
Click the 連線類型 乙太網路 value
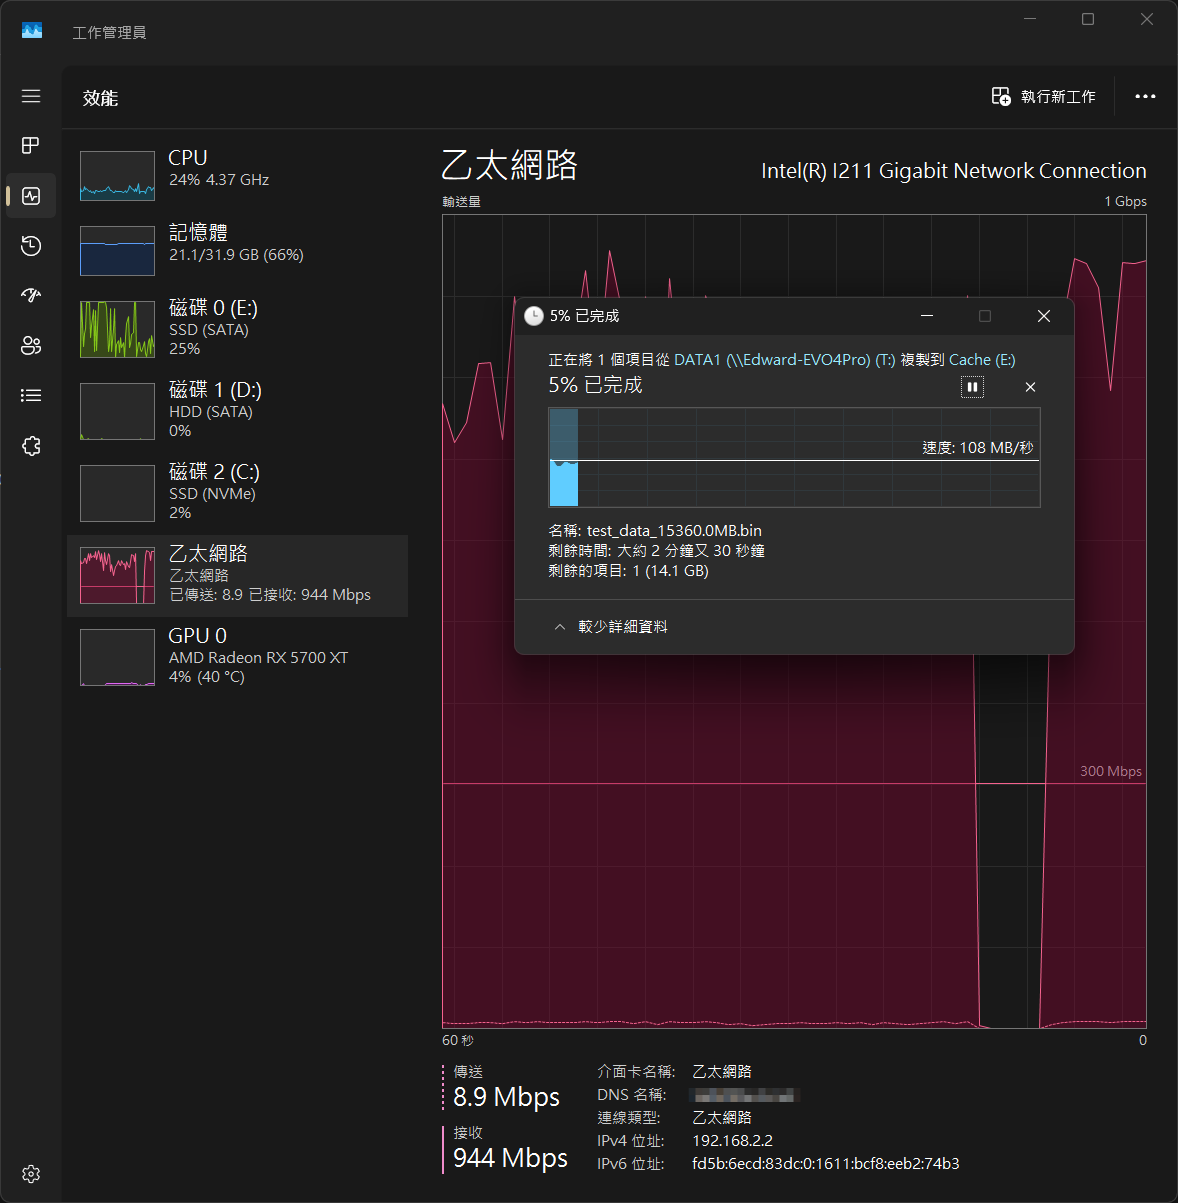tap(722, 1118)
